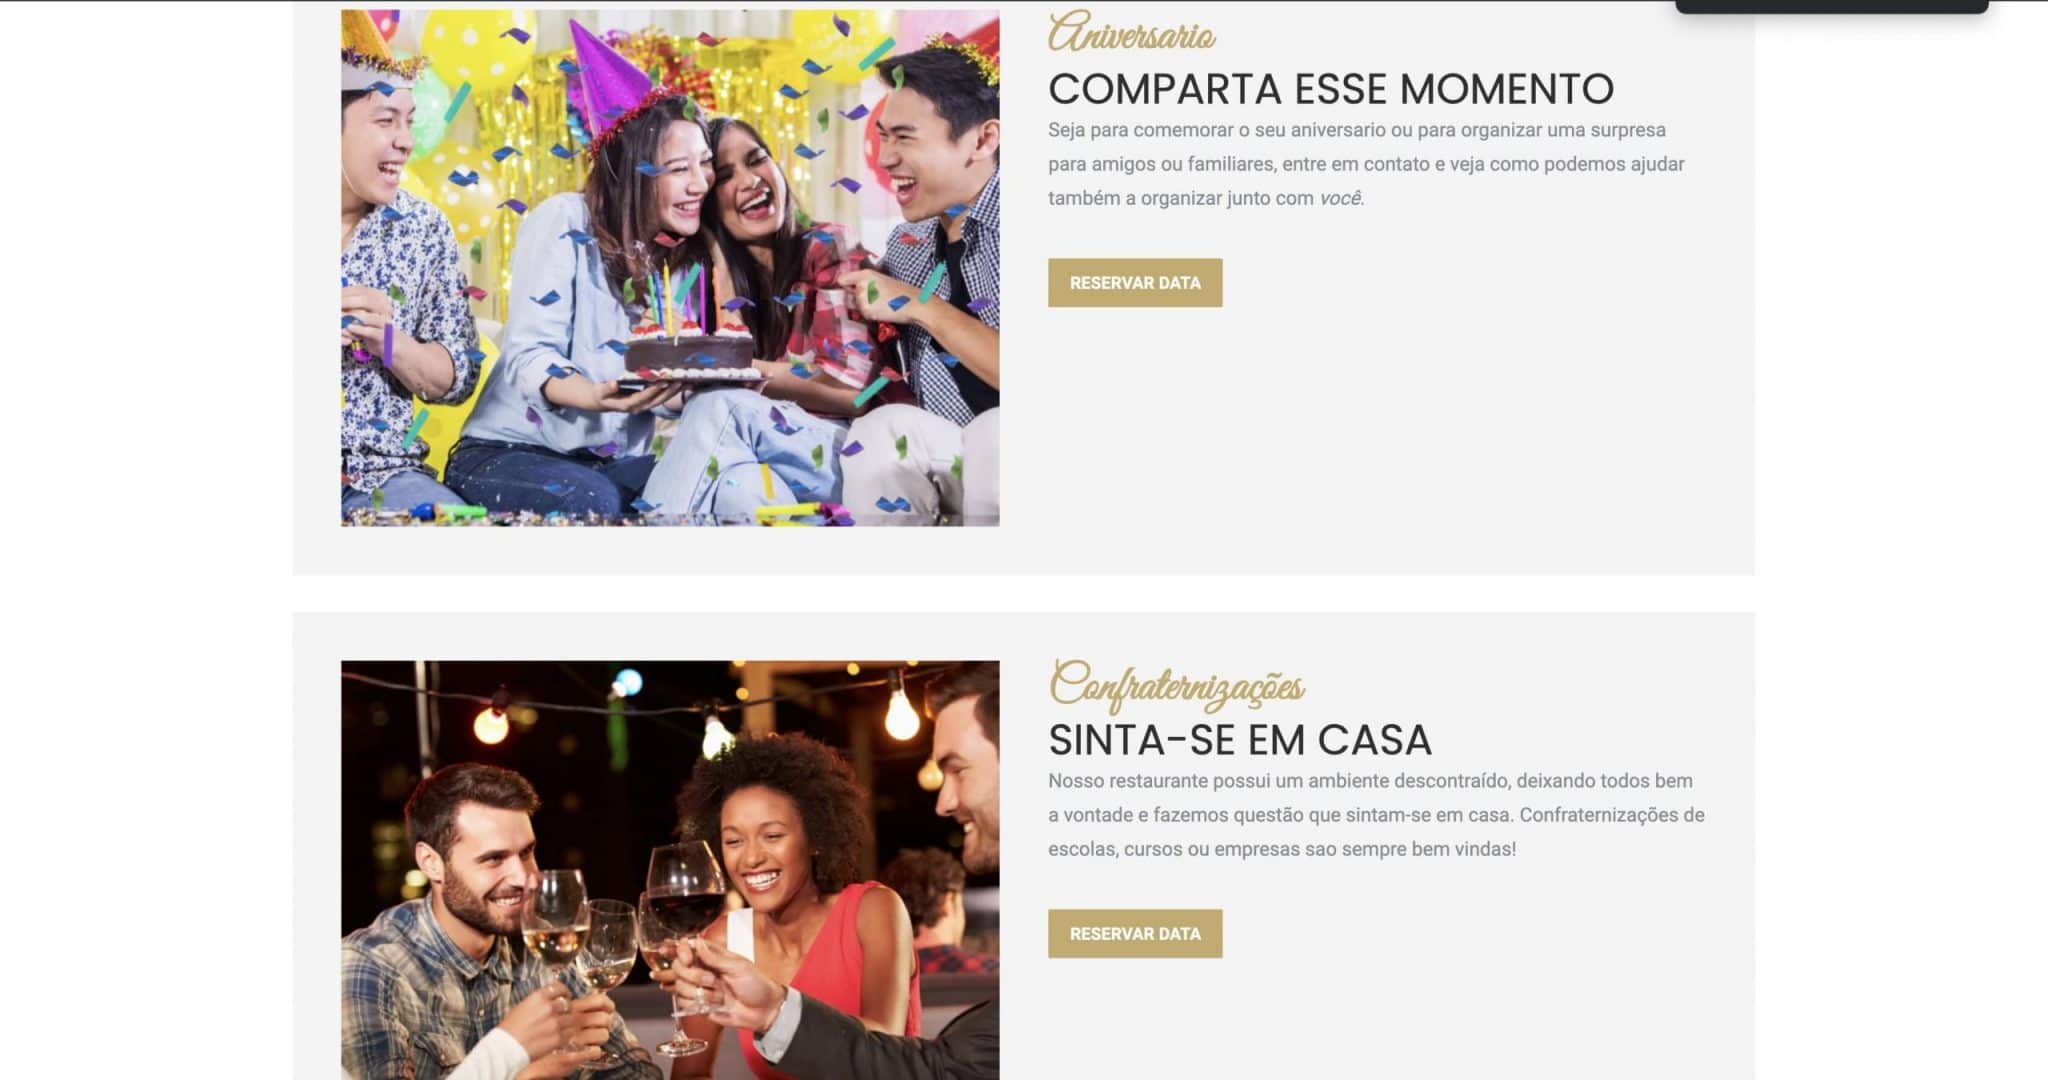Viewport: 2048px width, 1080px height.
Task: Click the woman in red dress
Action: (x=800, y=900)
